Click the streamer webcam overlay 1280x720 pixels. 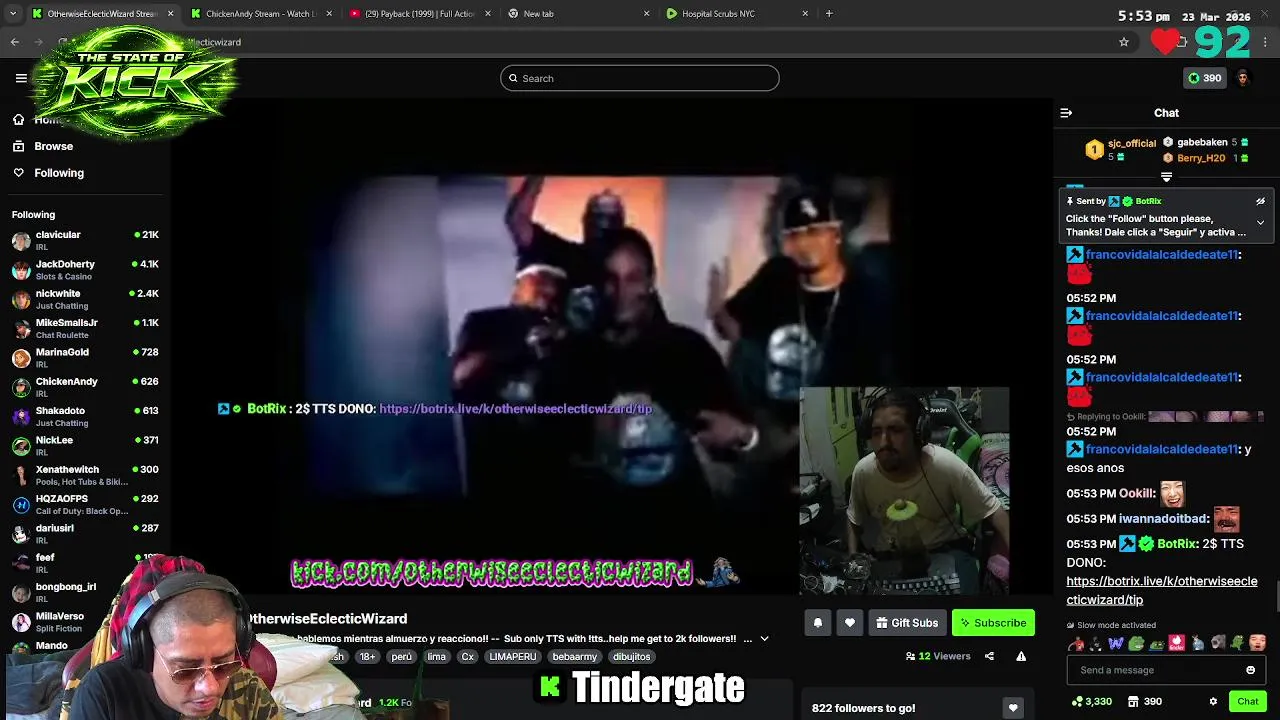point(904,490)
